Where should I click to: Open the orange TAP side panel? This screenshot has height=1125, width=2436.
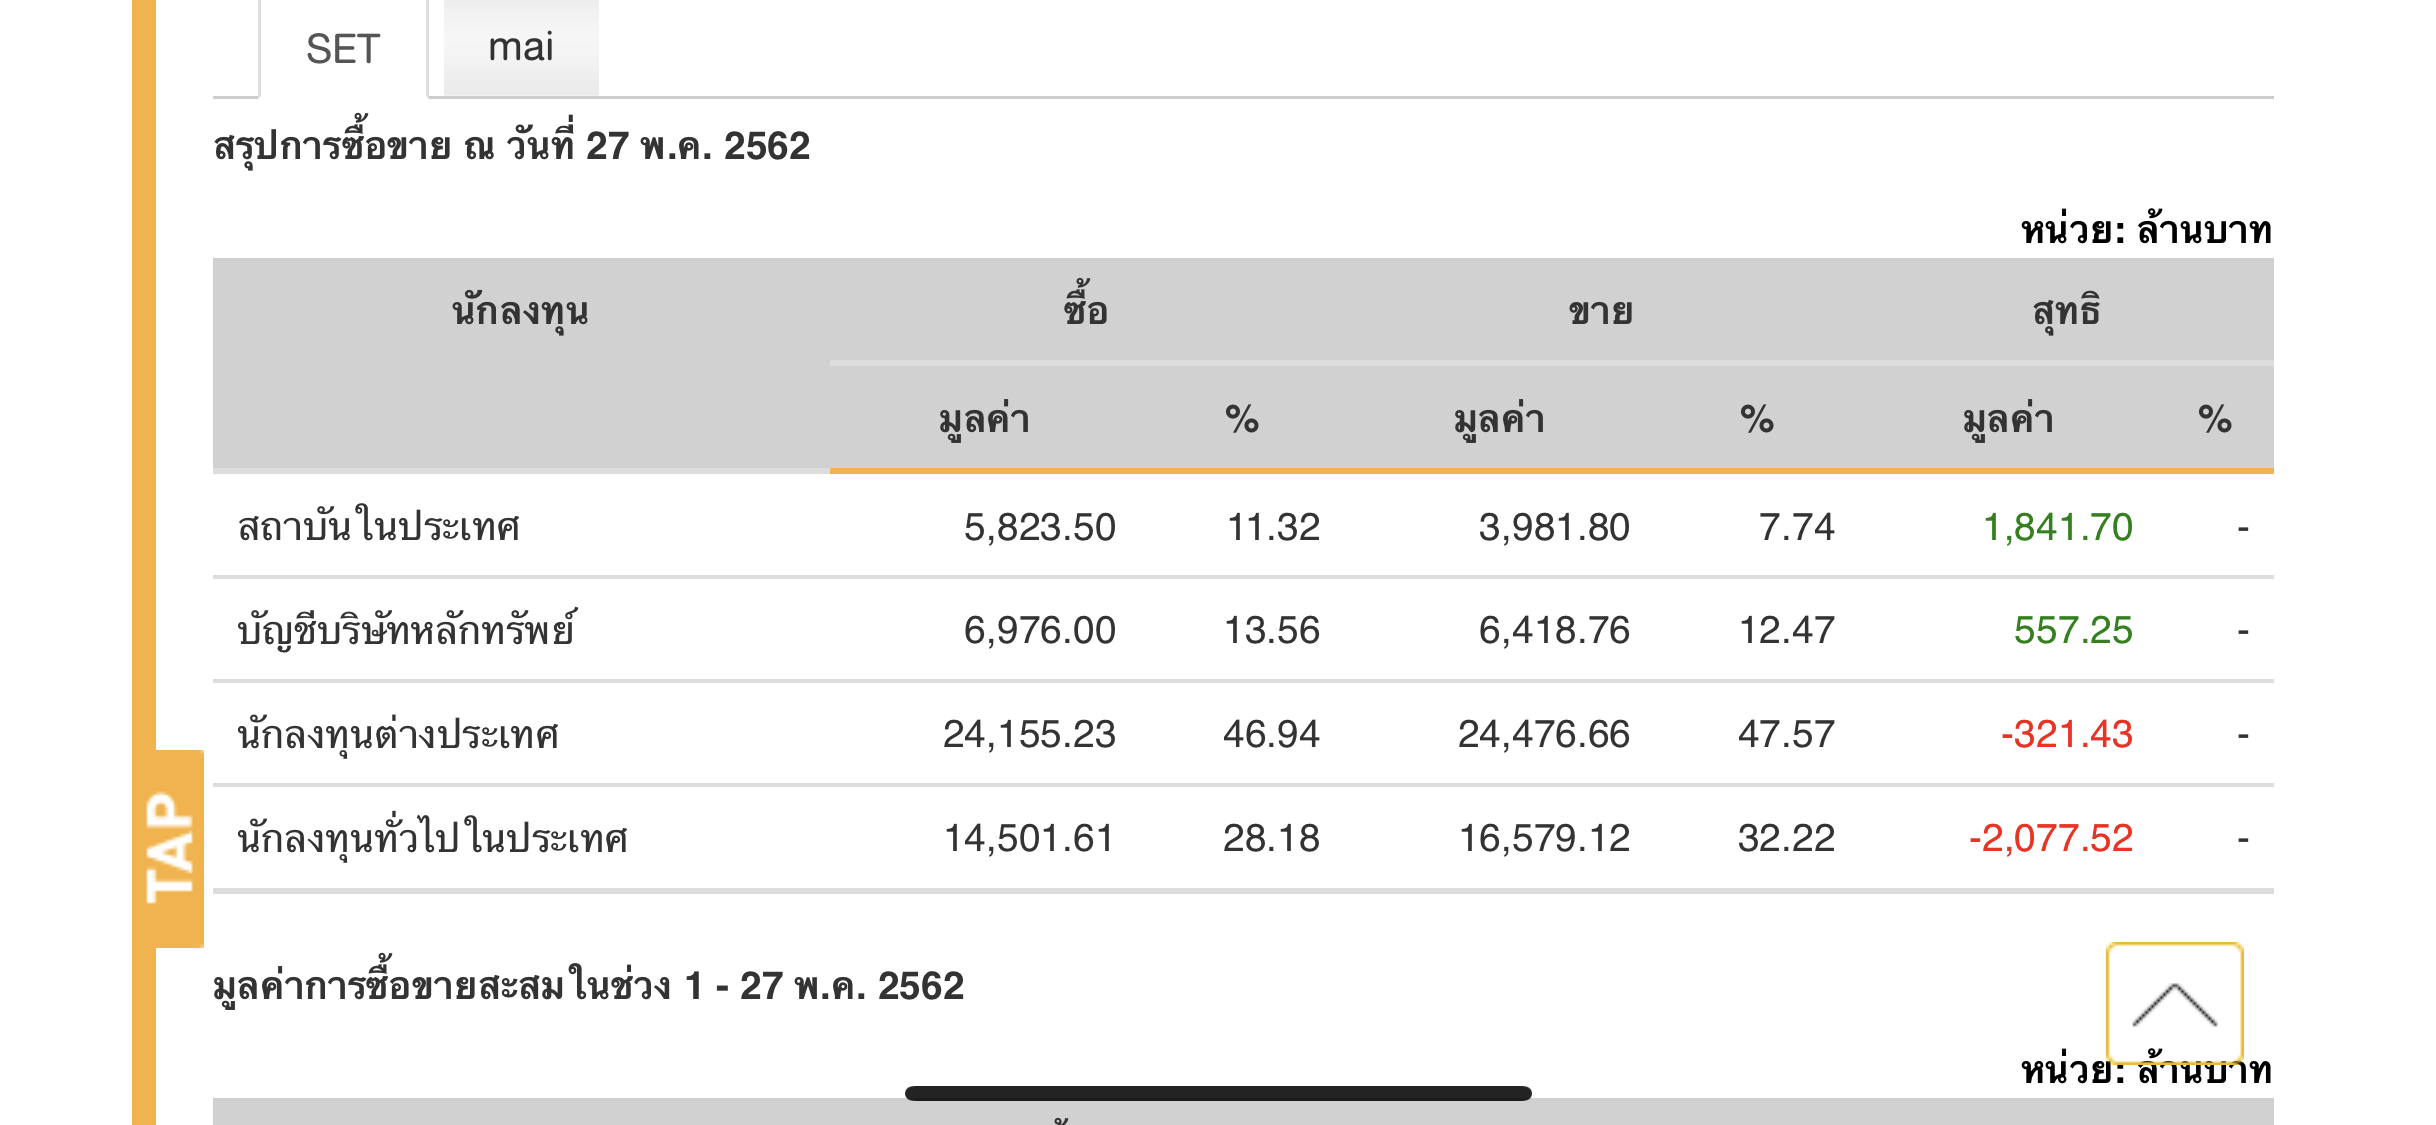coord(170,848)
